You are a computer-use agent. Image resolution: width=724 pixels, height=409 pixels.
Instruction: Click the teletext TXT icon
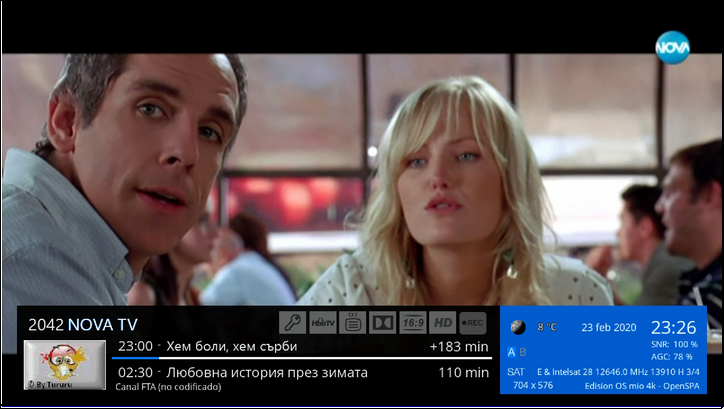point(352,323)
